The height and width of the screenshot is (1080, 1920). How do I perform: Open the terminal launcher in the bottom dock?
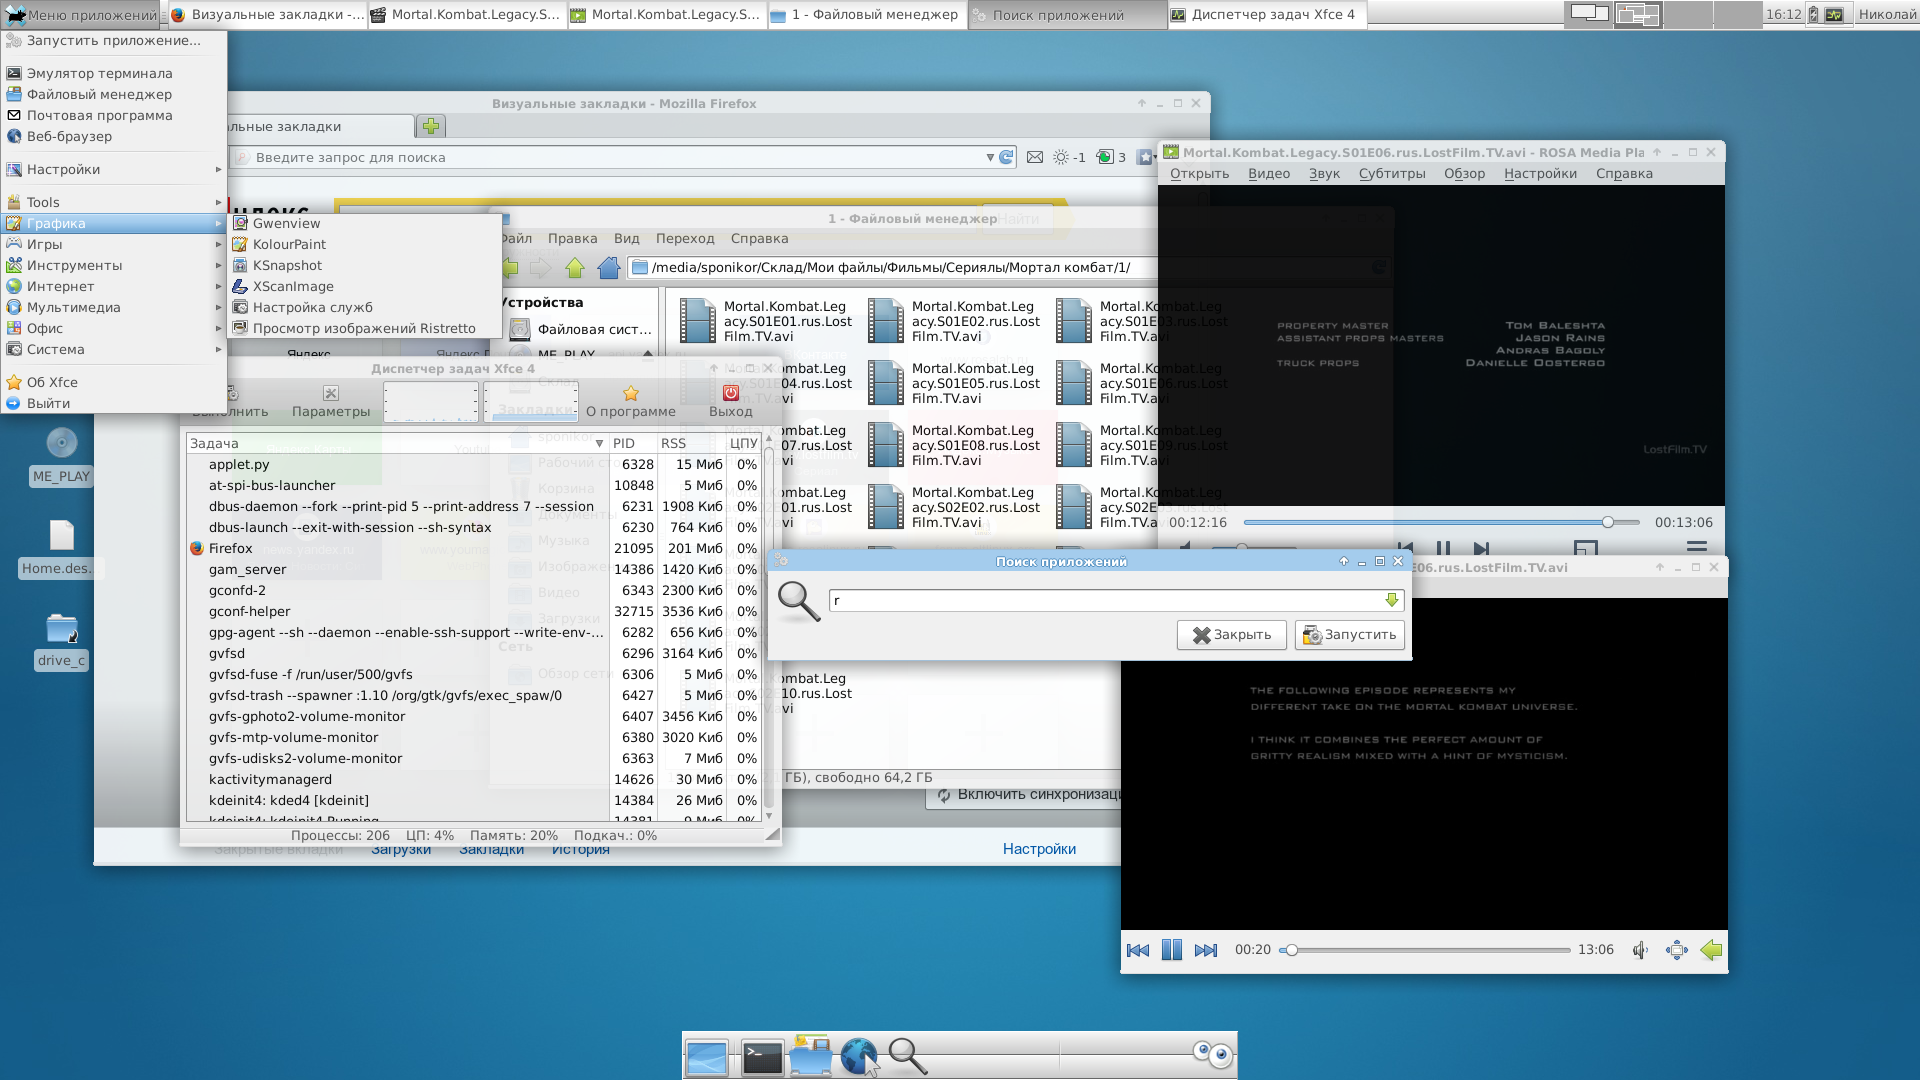pyautogui.click(x=762, y=1057)
